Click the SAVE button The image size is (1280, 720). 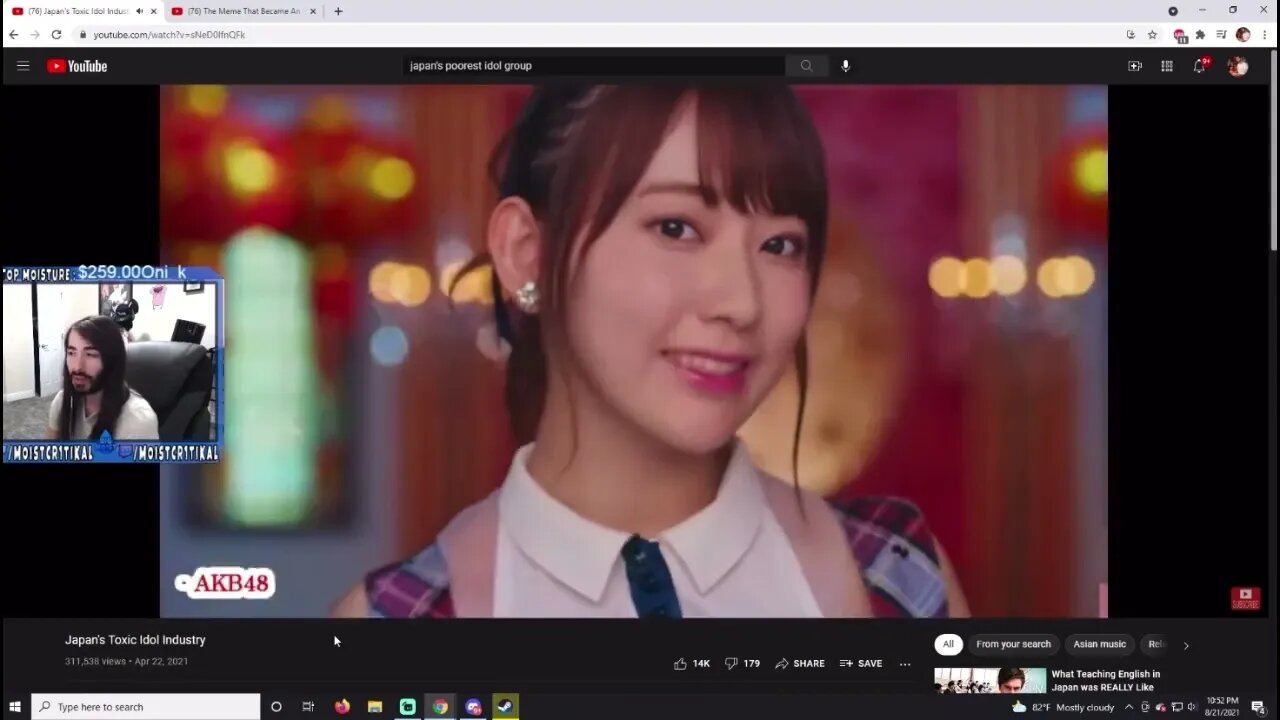861,663
